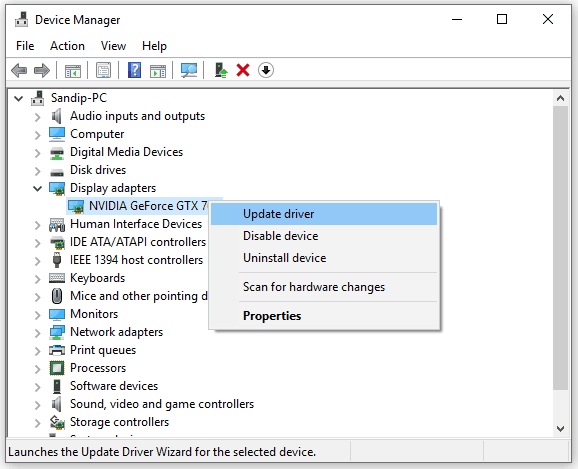The height and width of the screenshot is (469, 578).
Task: Click the Audio inputs and outputs speaker icon
Action: [57, 116]
